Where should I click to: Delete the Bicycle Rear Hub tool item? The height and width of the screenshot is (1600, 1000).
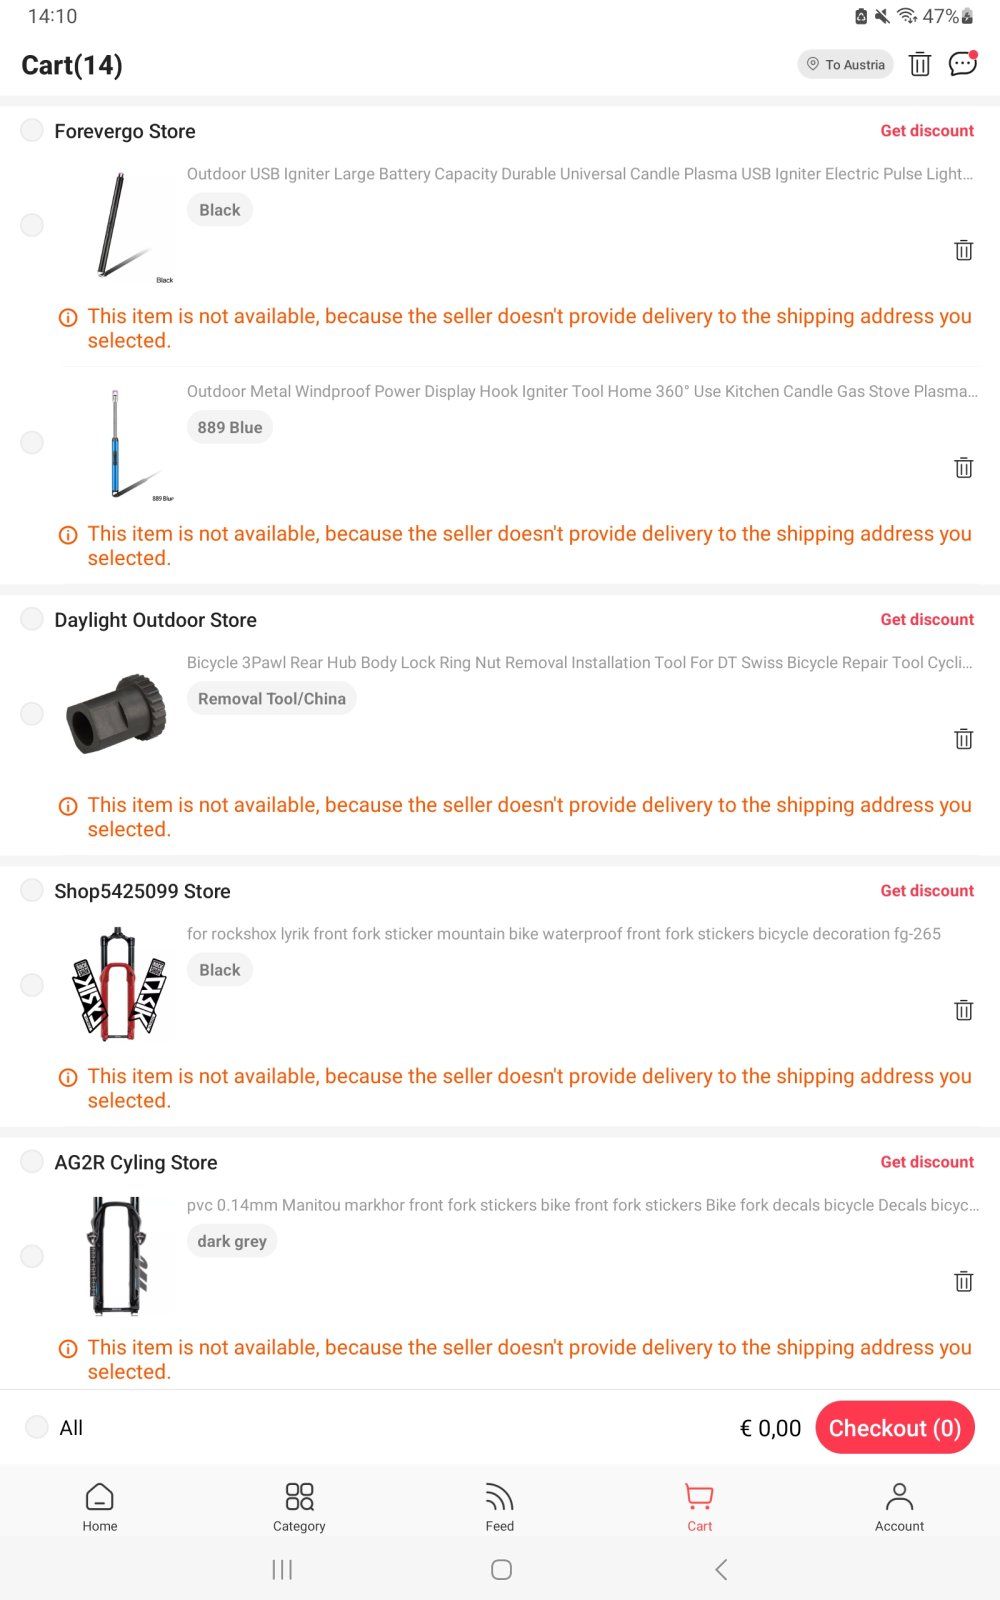tap(963, 739)
